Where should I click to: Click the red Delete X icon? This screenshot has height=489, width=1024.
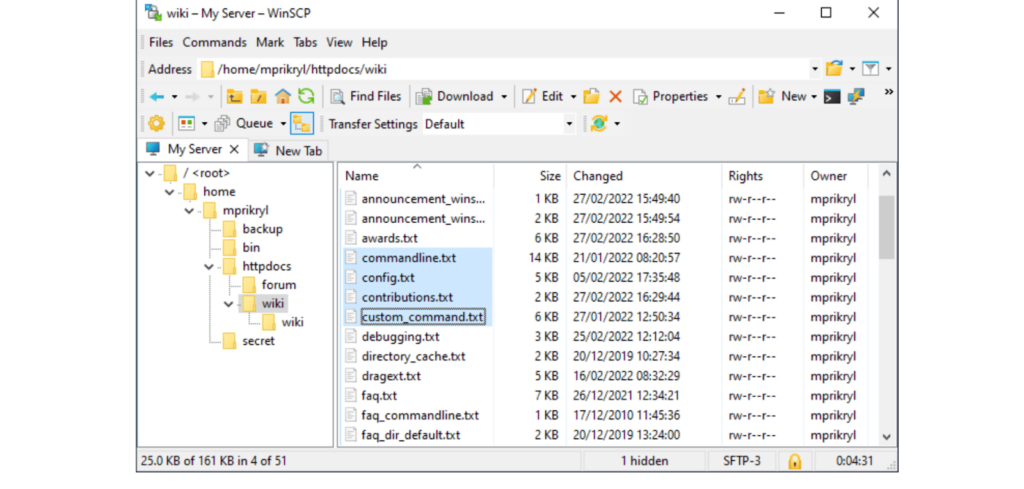[615, 97]
